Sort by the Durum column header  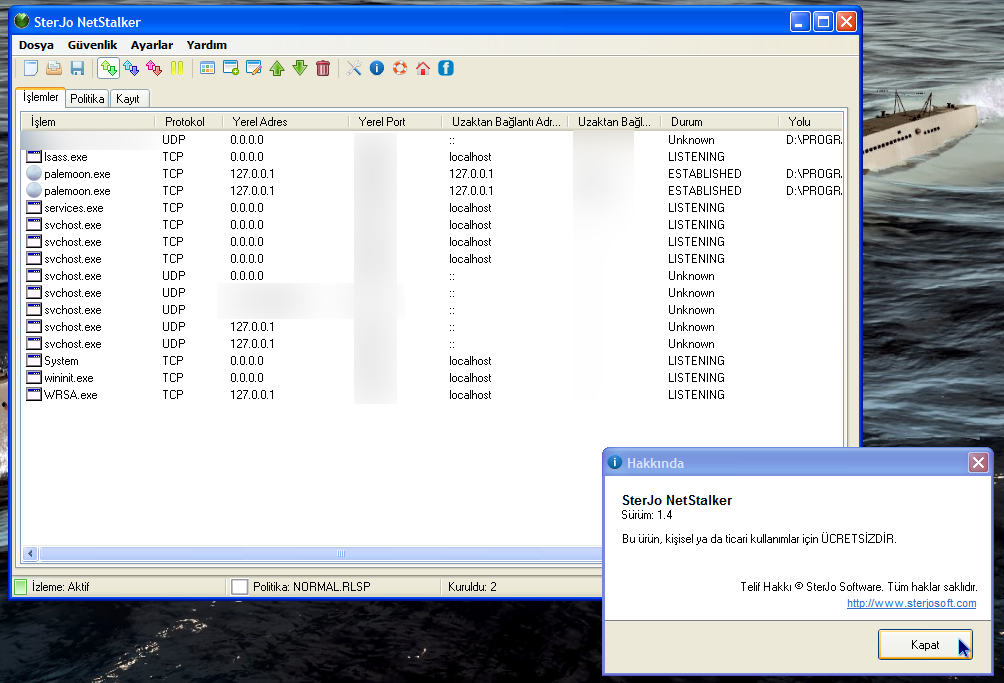point(720,122)
